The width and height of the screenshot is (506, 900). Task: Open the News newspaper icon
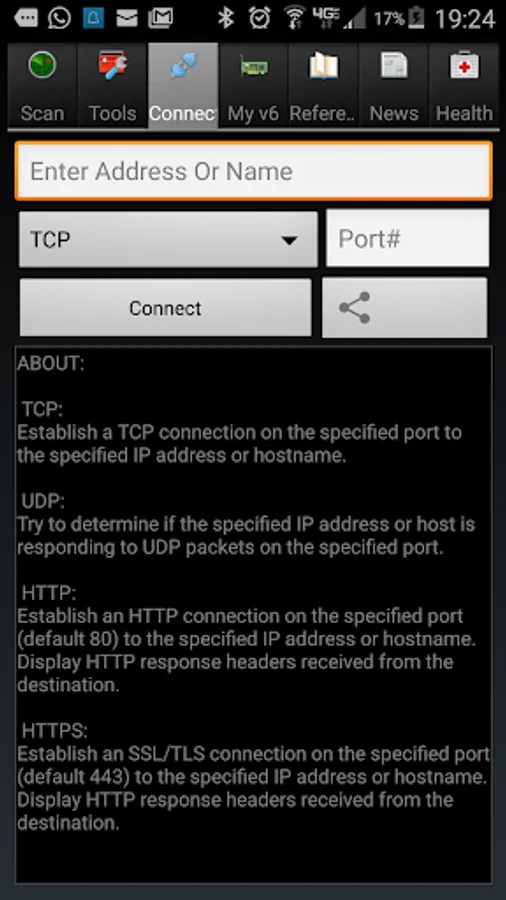[x=394, y=65]
